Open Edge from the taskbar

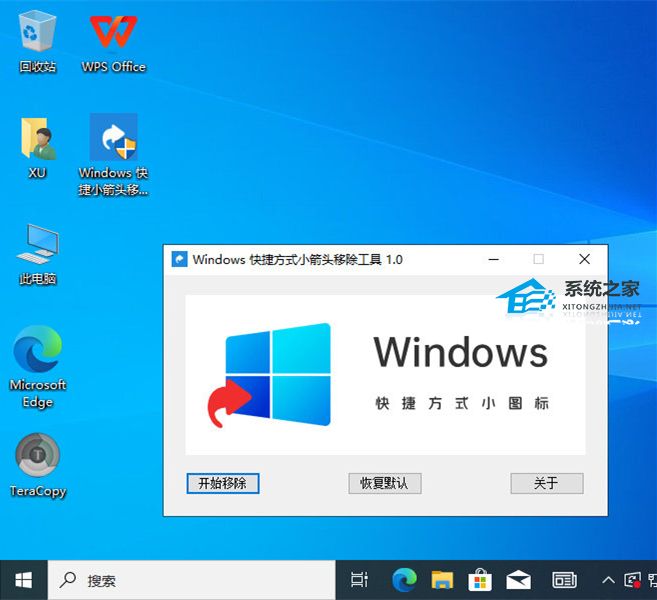coord(404,580)
